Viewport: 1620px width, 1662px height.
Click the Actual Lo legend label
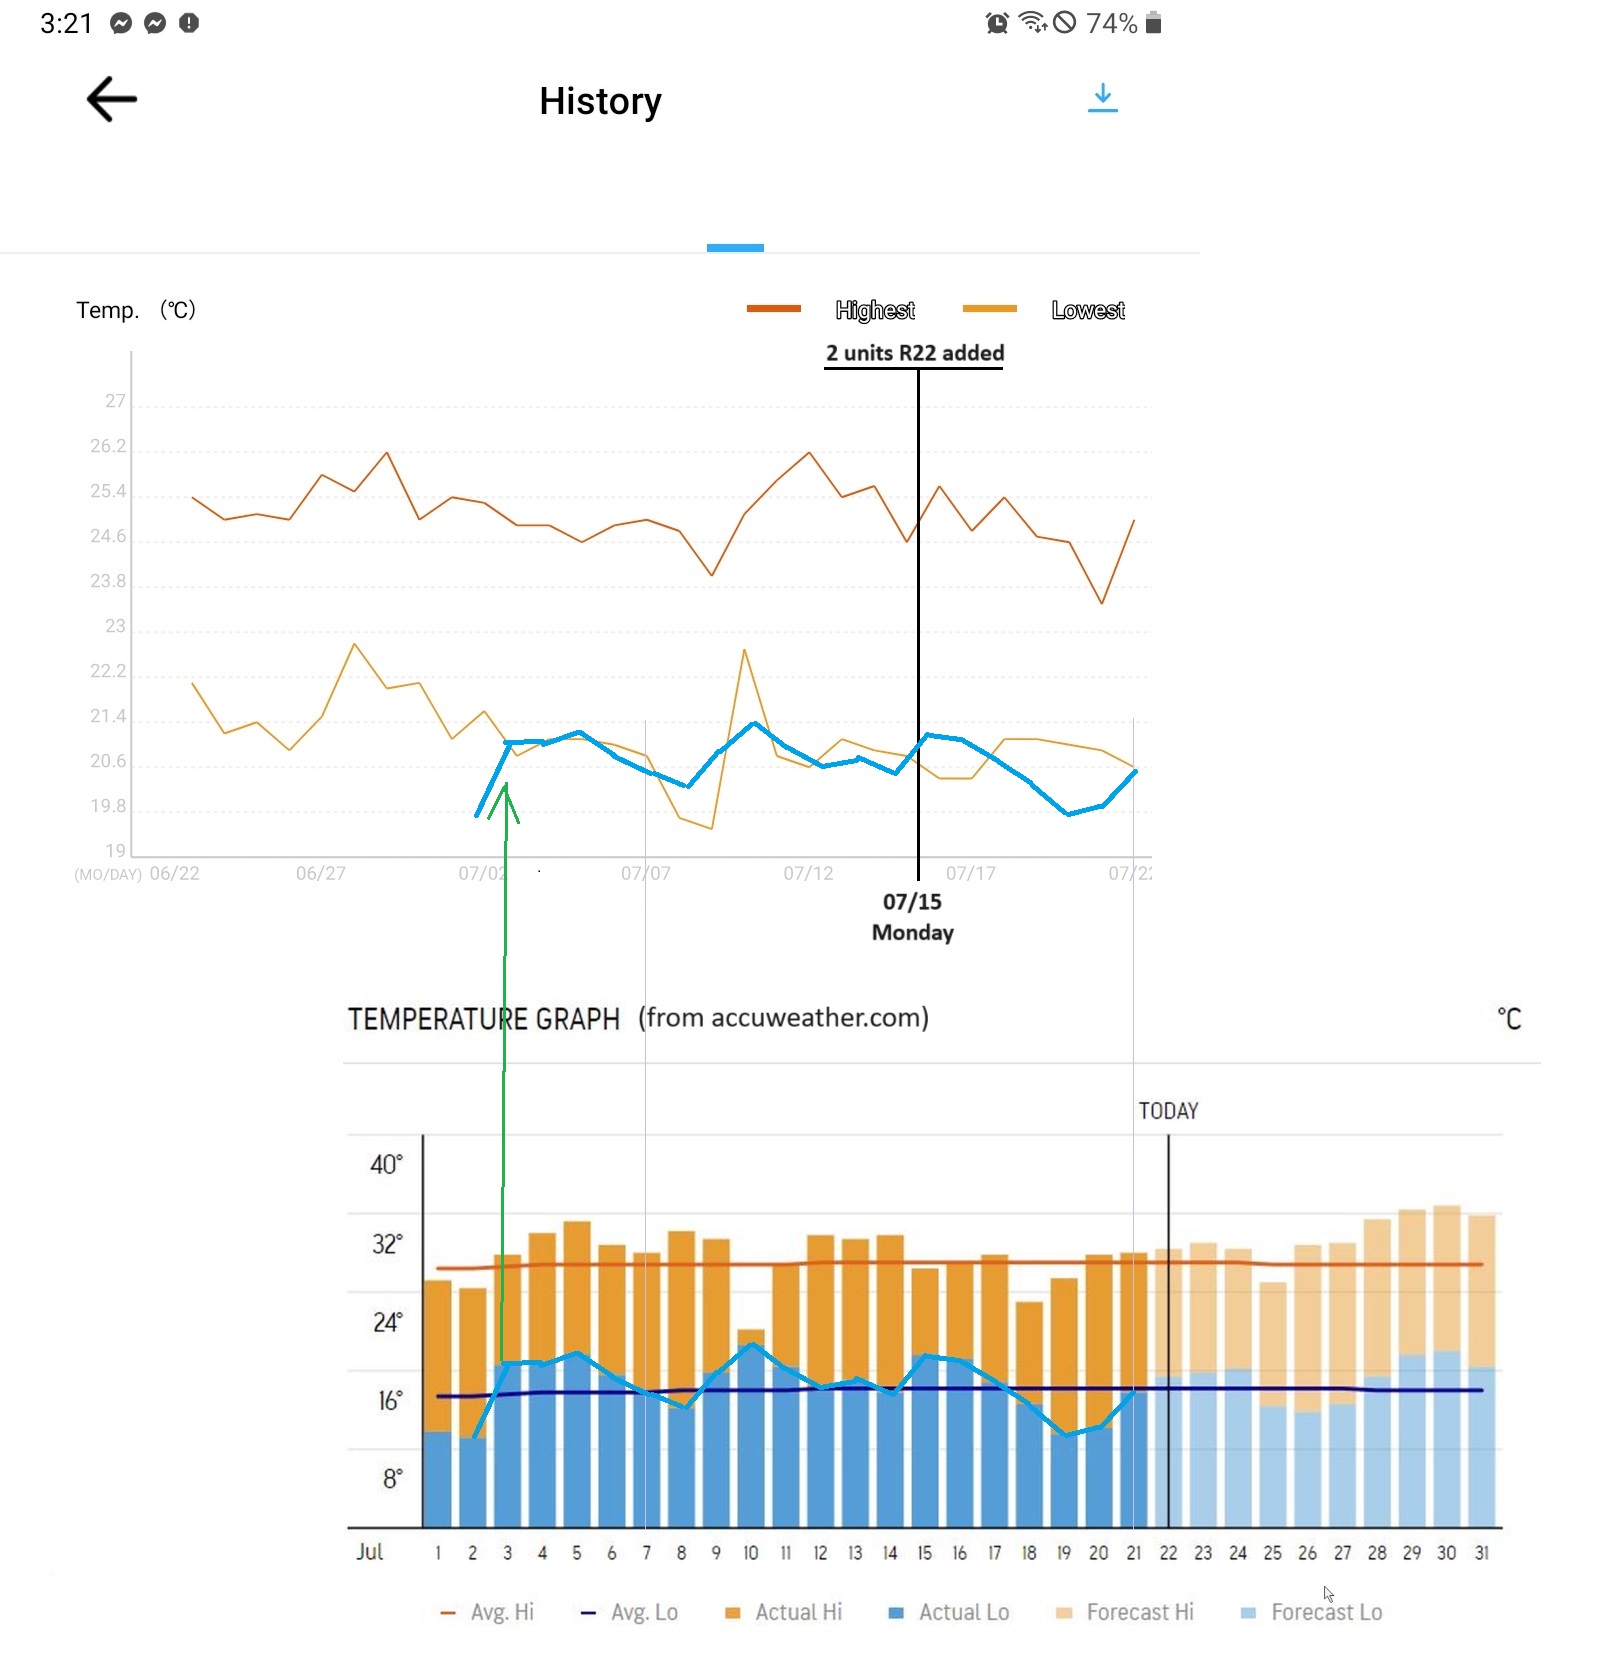963,1612
